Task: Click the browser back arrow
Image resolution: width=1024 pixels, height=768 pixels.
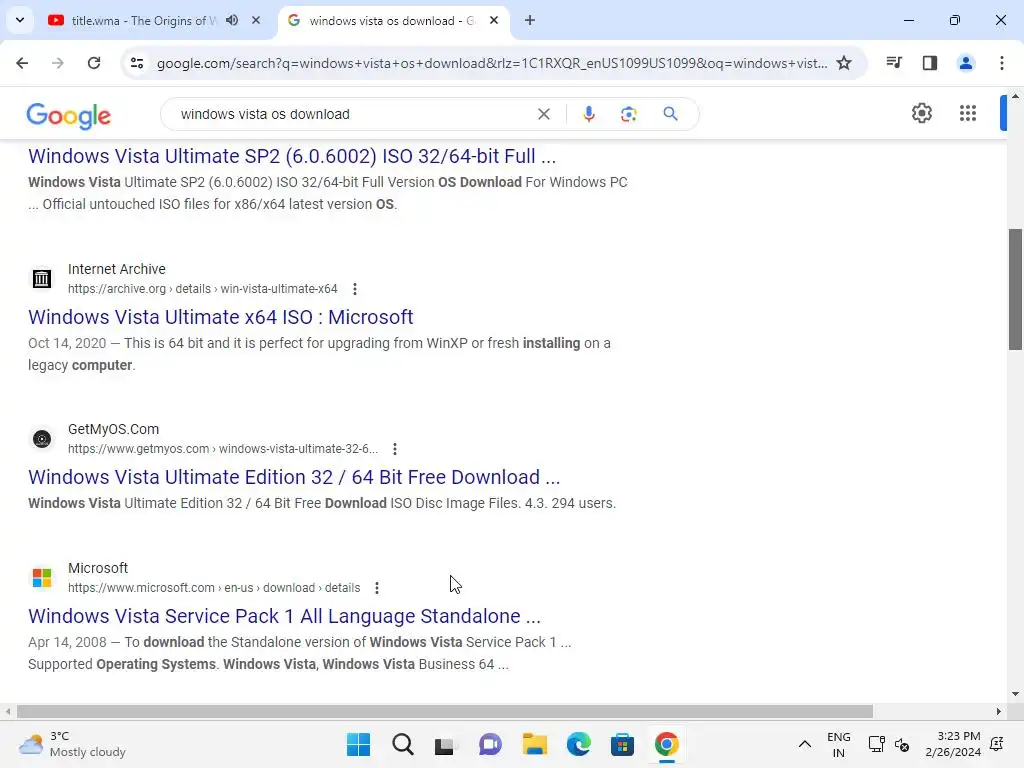Action: (22, 63)
